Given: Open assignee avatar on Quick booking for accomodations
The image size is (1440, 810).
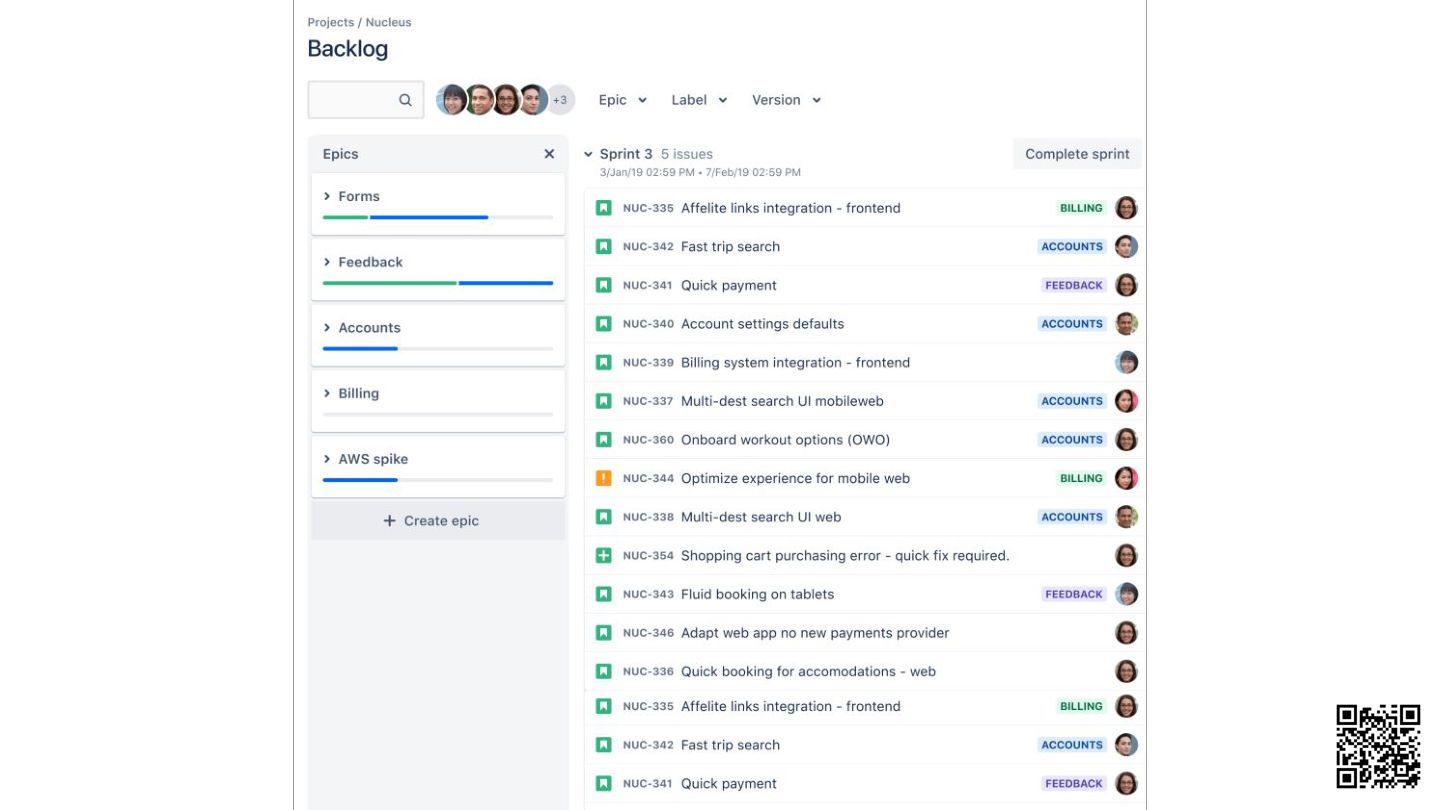Looking at the screenshot, I should point(1126,671).
